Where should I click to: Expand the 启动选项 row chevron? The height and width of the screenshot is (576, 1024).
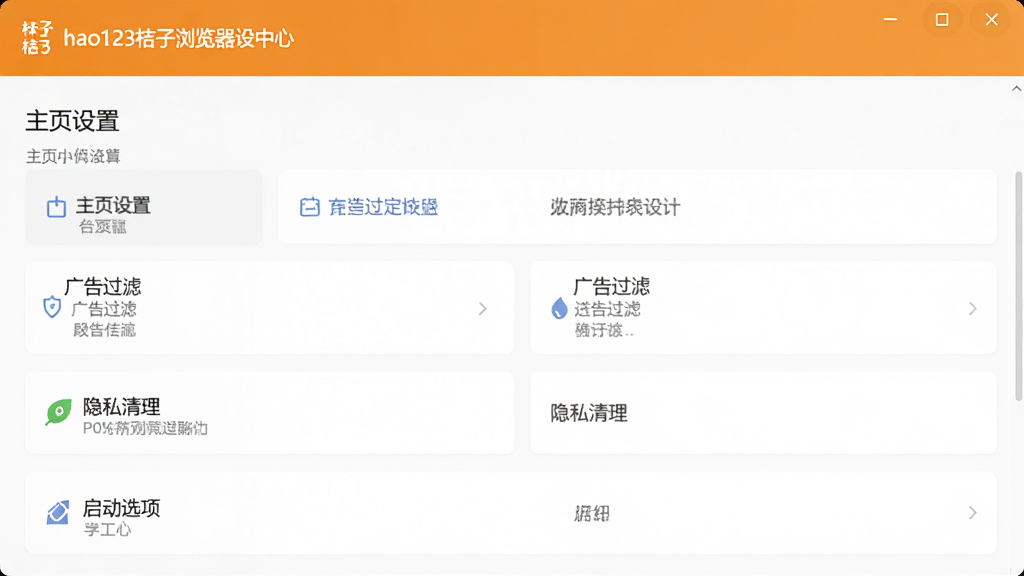(972, 513)
